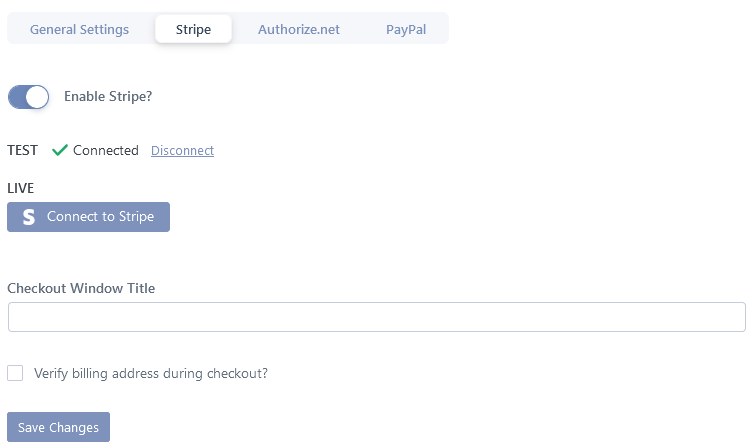Focus the Checkout Window Title input field
Viewport: 755px width, 447px height.
coord(377,317)
